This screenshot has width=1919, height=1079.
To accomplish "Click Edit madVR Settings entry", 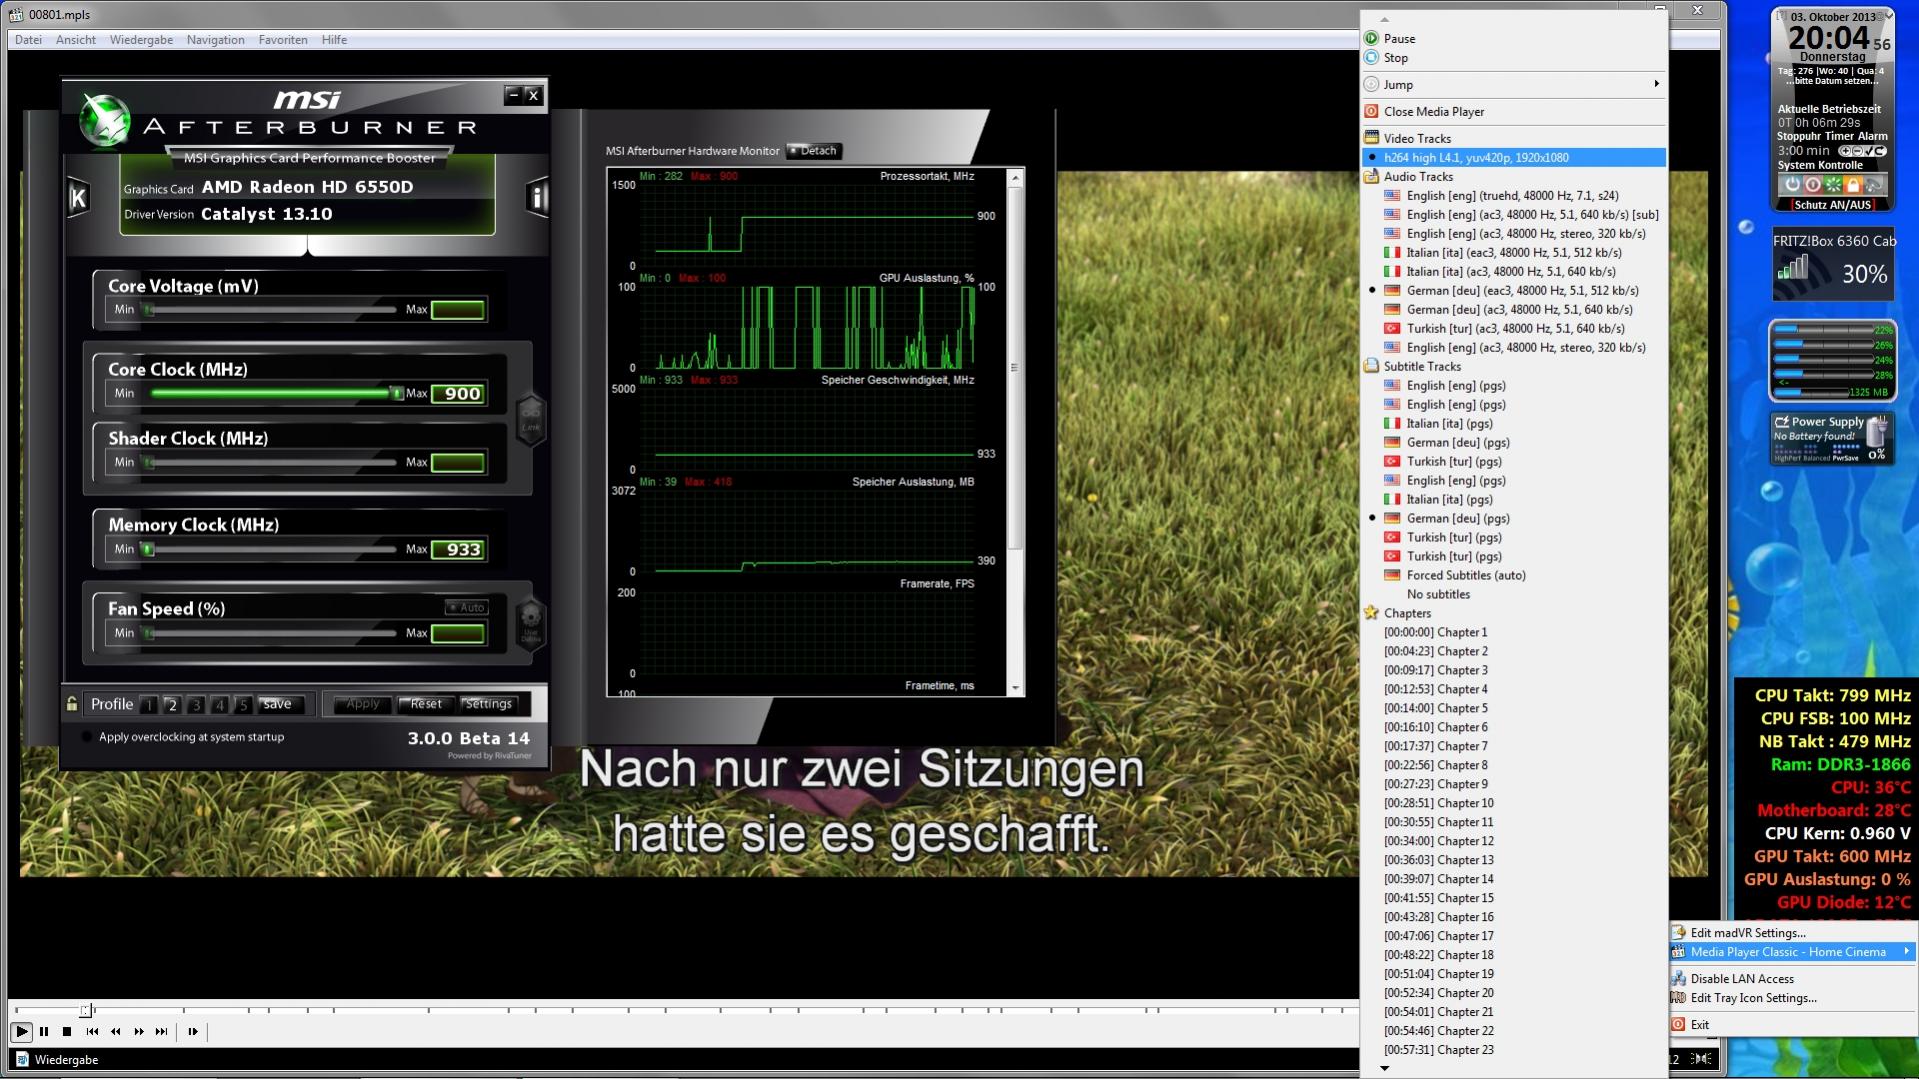I will point(1794,933).
